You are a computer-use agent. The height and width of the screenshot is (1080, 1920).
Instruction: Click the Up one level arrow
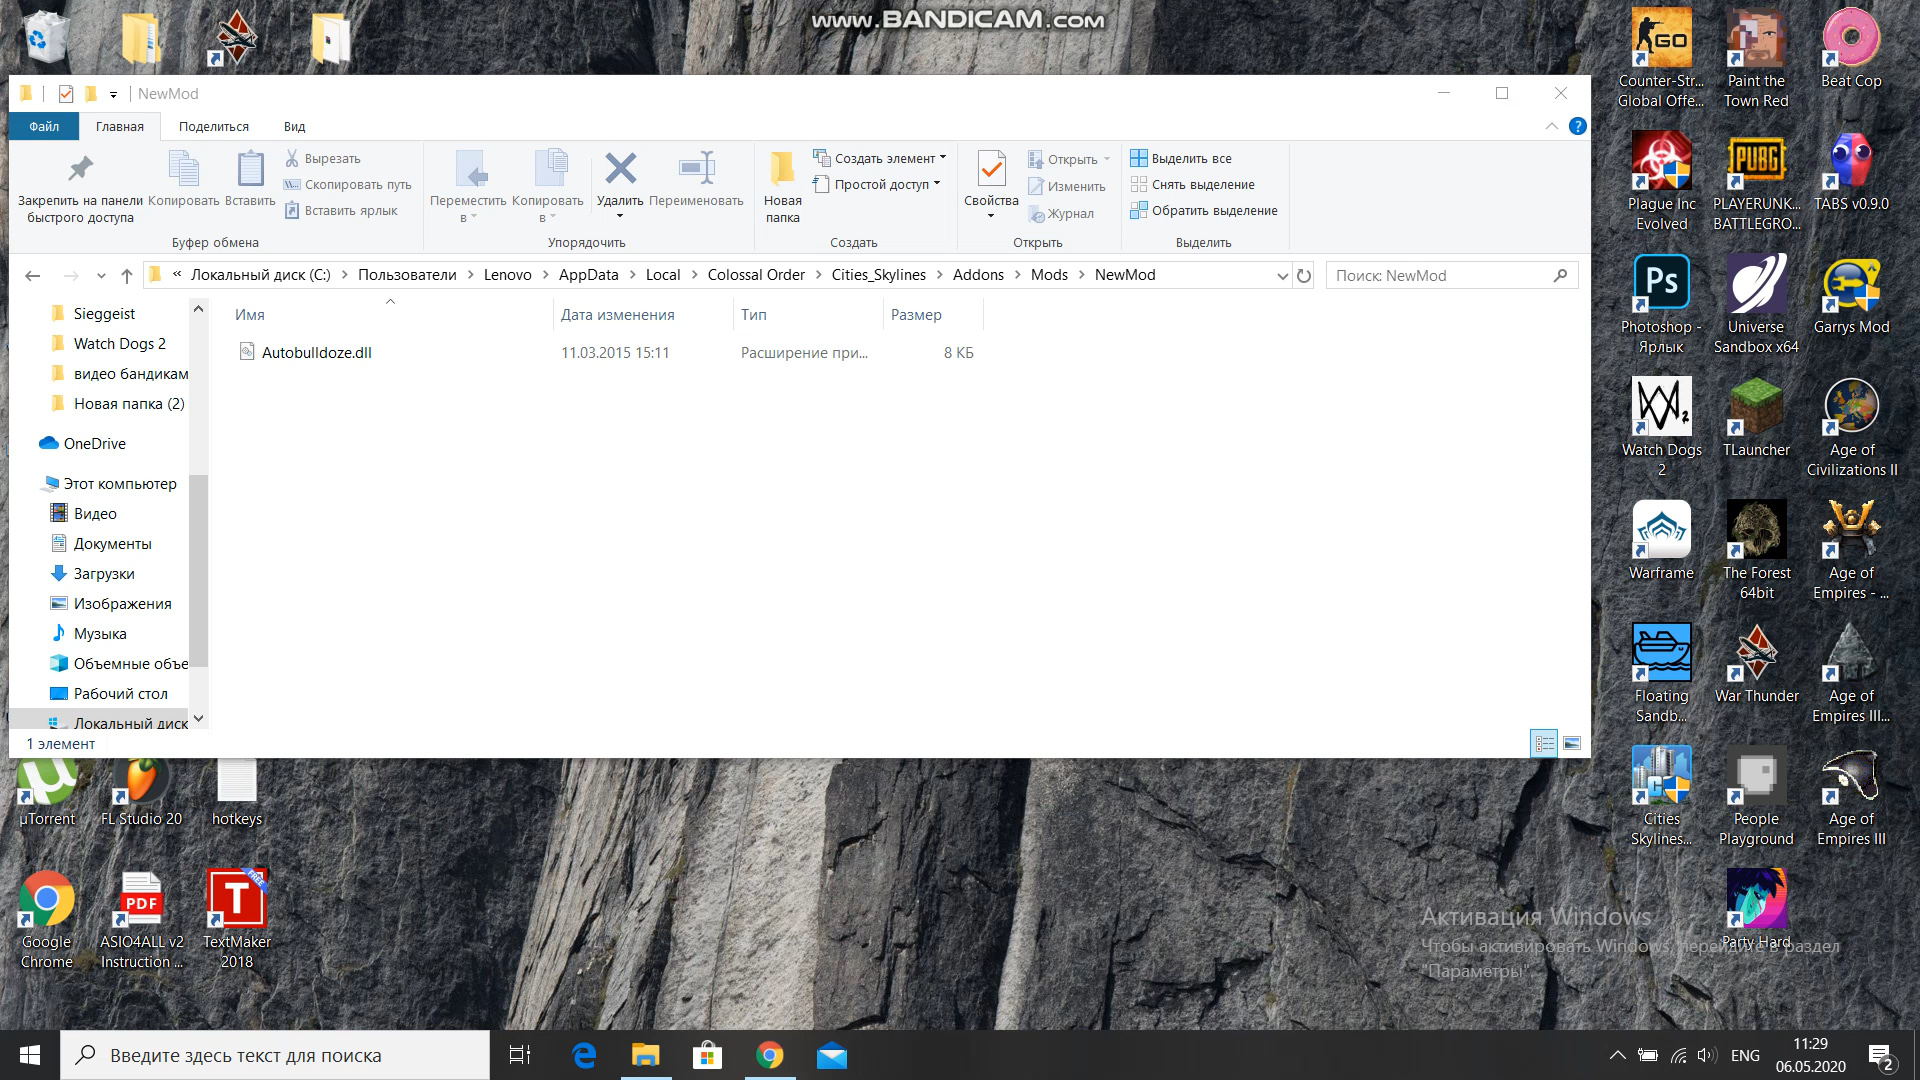point(127,276)
